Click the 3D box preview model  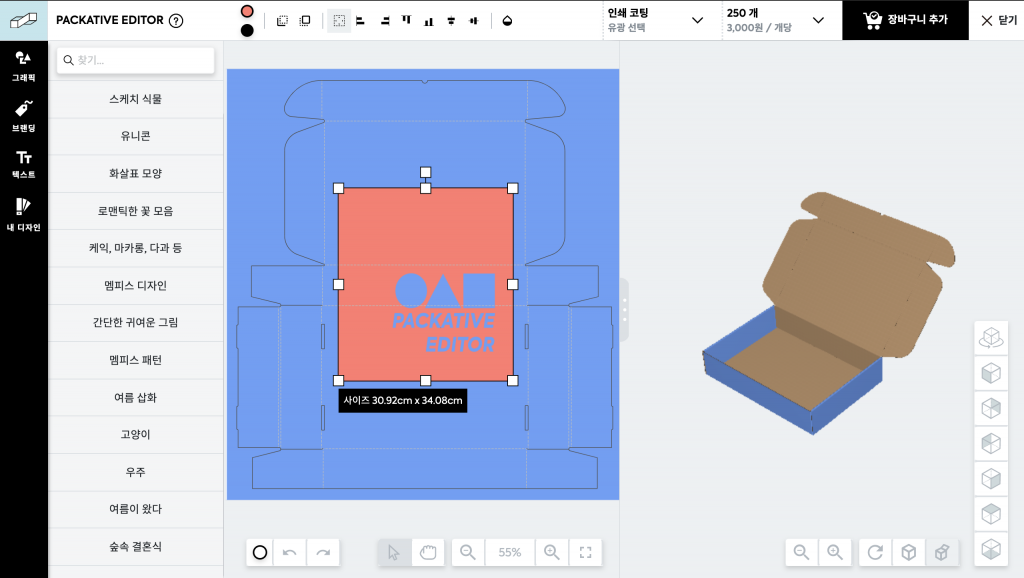pos(829,313)
